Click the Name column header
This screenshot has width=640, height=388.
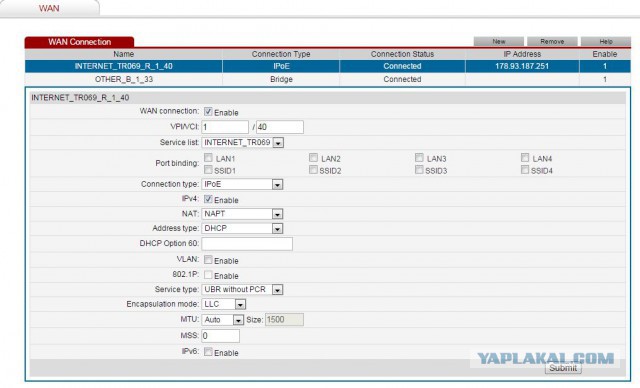(124, 54)
